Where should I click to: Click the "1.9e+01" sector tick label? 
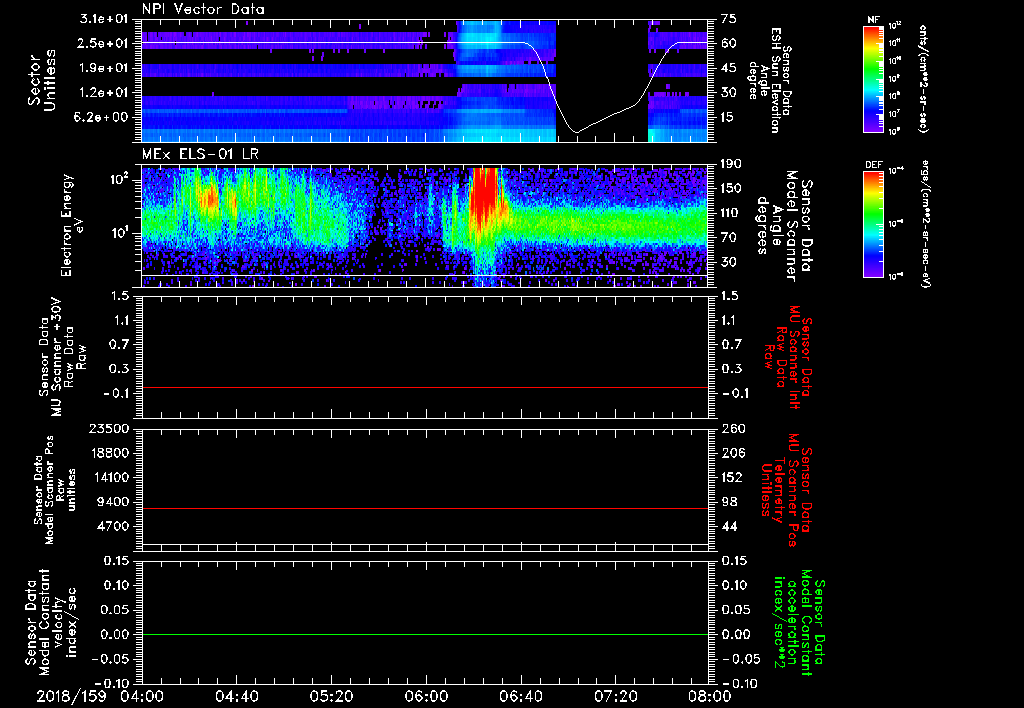point(104,68)
